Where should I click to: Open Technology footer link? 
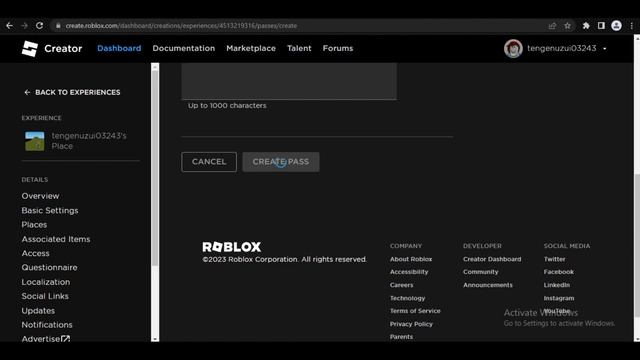407,298
